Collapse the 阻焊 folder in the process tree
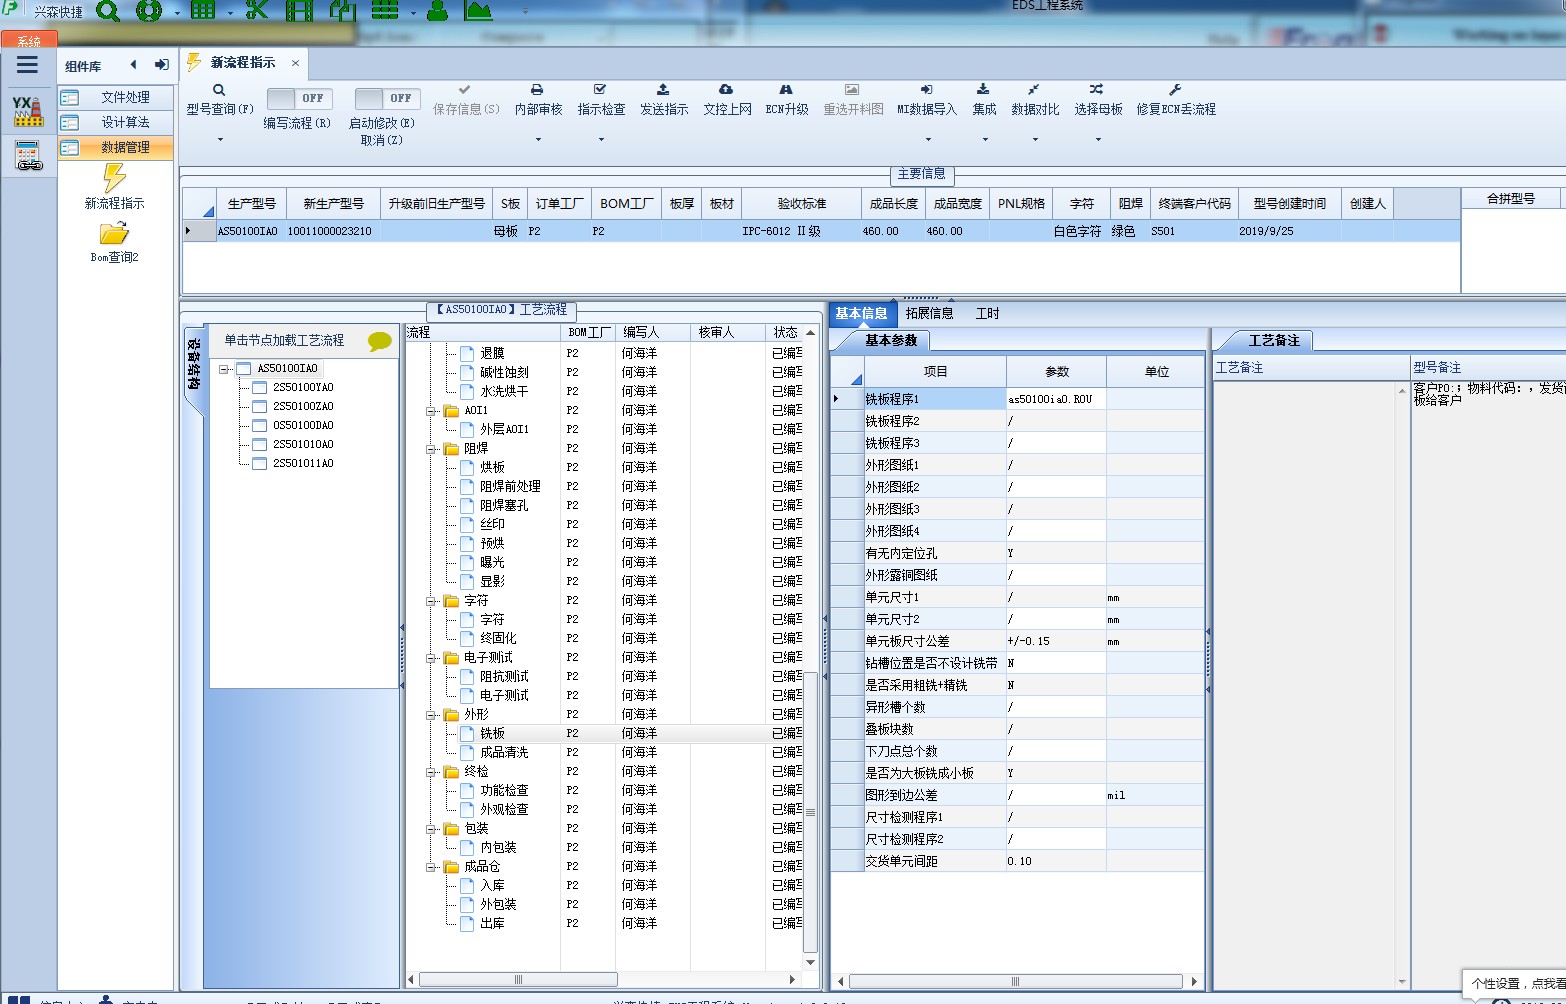 click(432, 449)
